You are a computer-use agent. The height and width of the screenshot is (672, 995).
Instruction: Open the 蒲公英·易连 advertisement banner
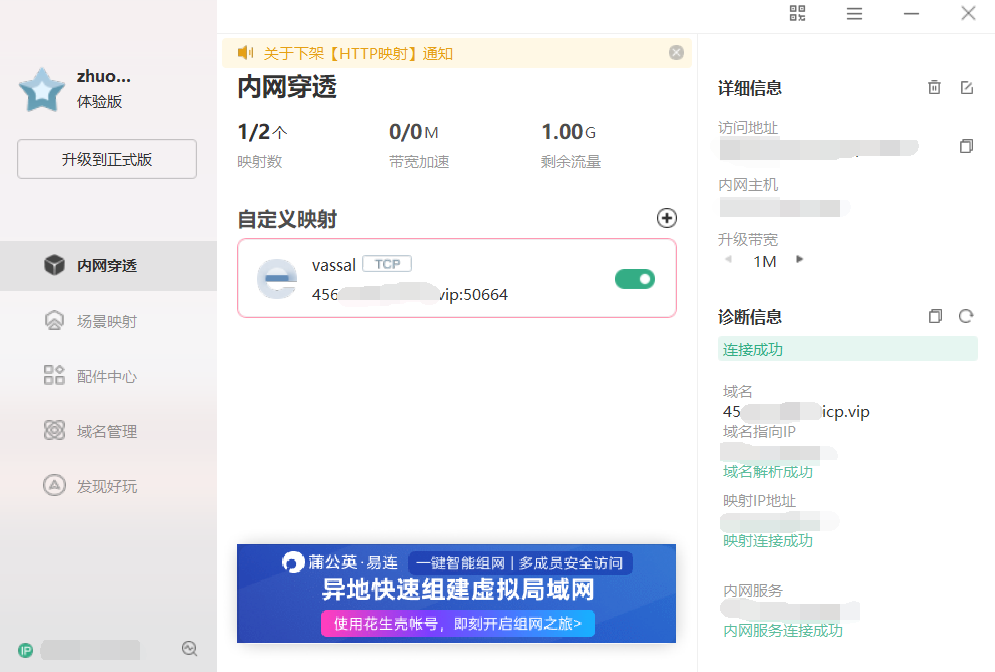456,593
